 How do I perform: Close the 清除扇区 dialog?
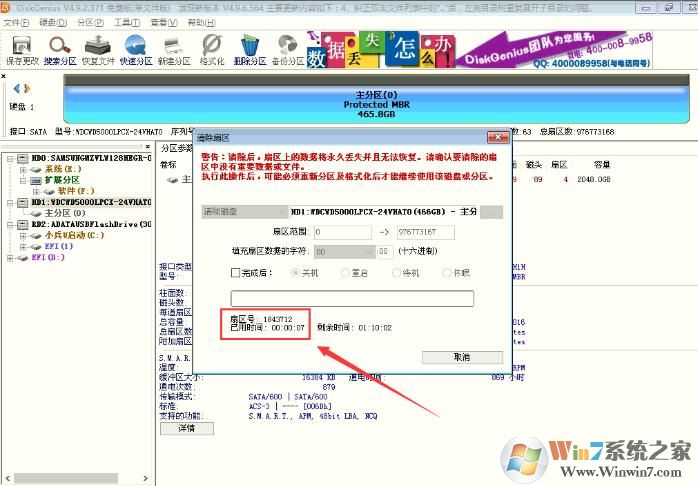point(498,137)
